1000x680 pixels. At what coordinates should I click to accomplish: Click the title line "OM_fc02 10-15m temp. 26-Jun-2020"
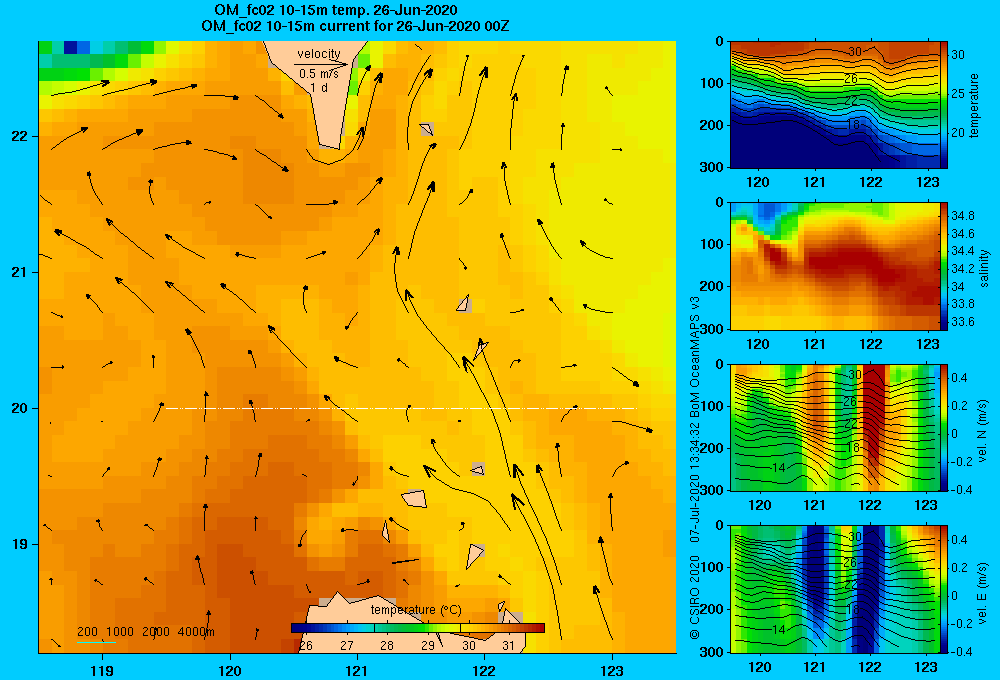(x=335, y=10)
